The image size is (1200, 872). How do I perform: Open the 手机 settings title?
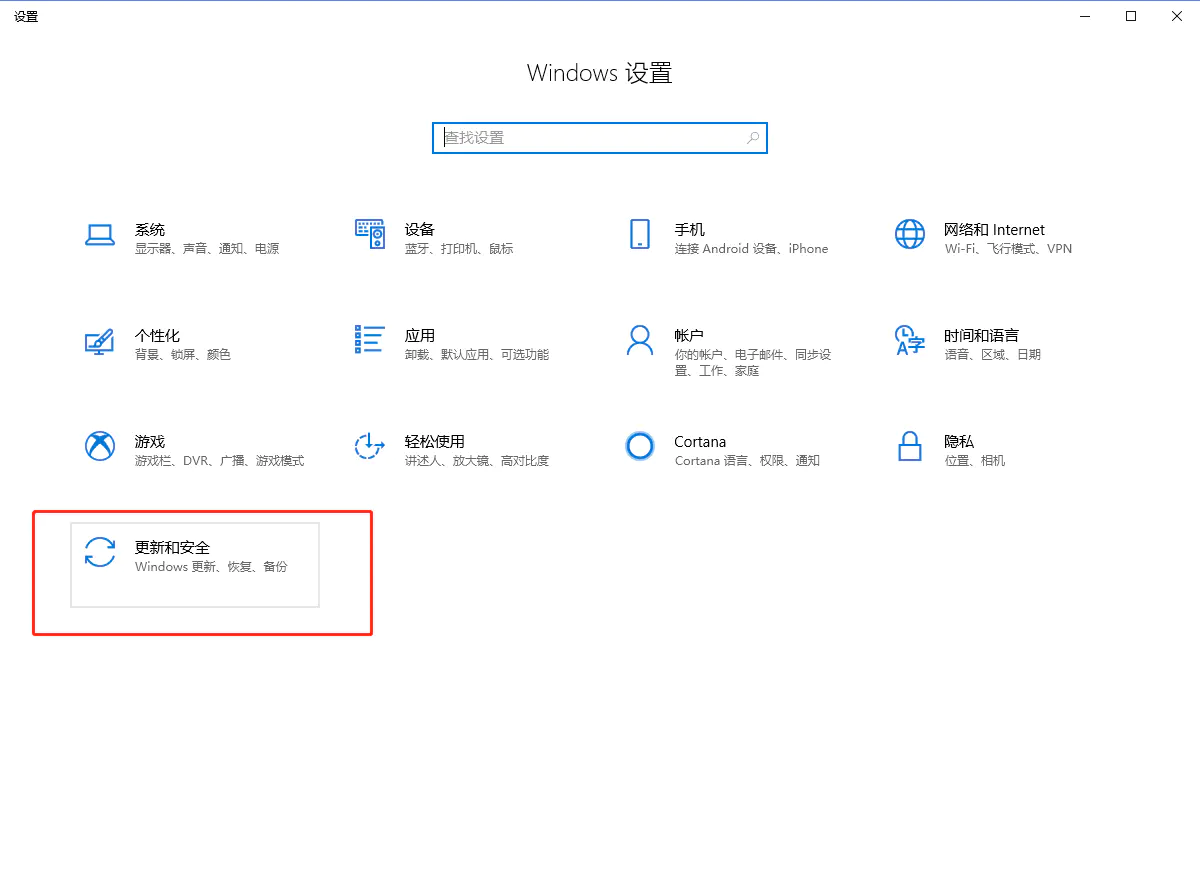[x=690, y=230]
